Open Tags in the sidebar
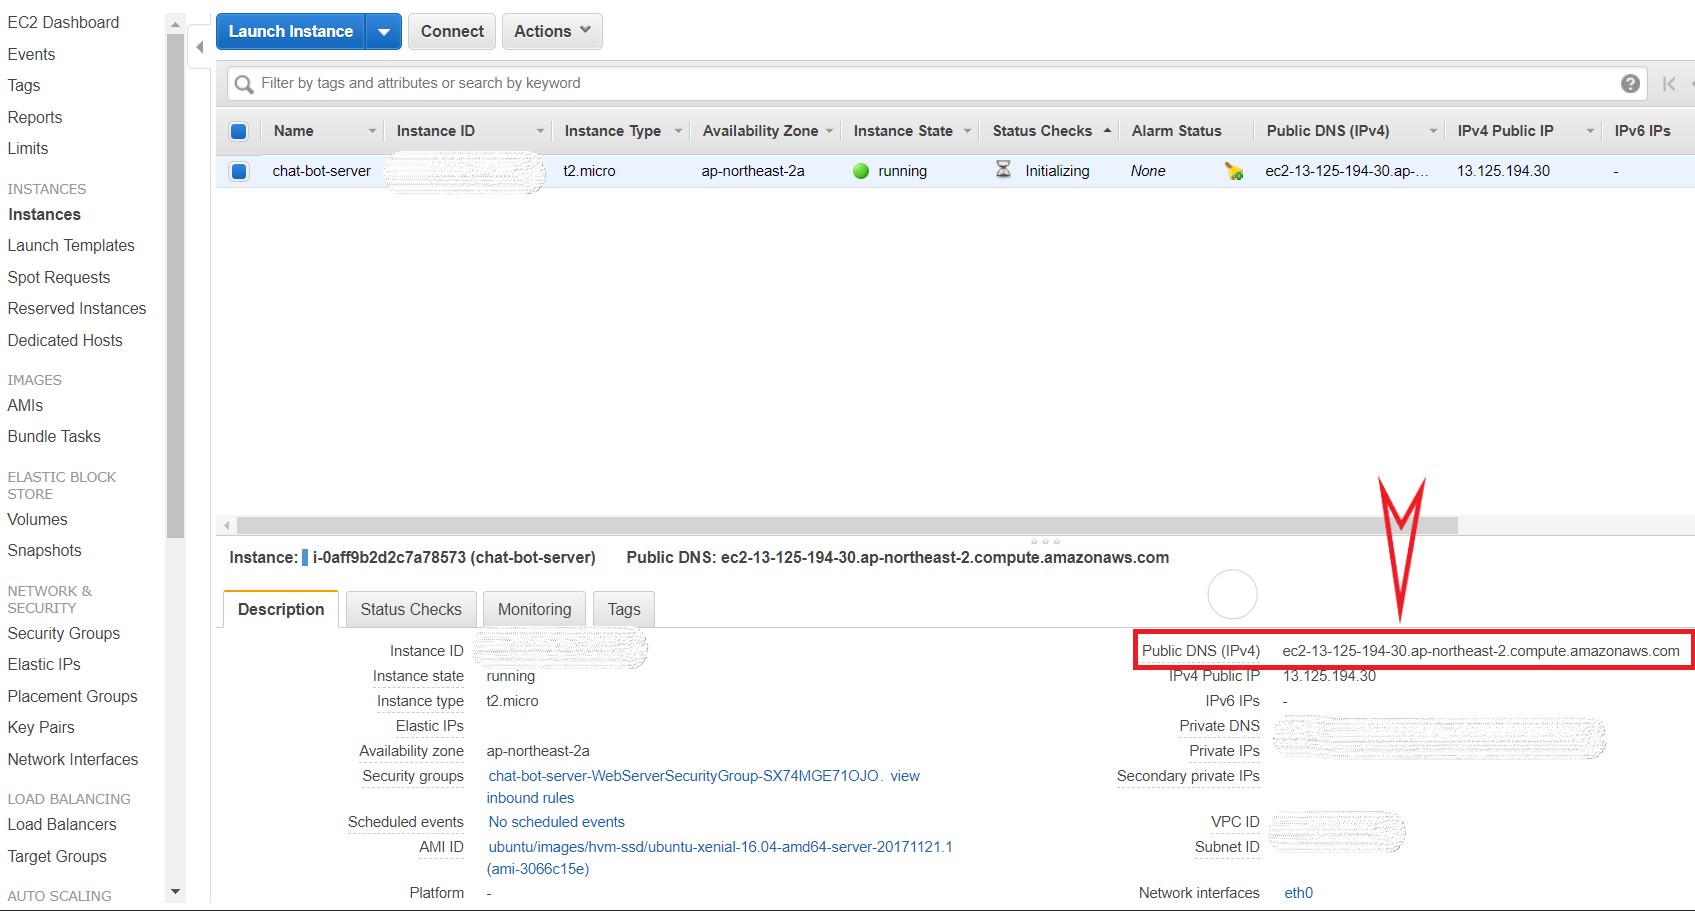The image size is (1695, 911). (24, 85)
